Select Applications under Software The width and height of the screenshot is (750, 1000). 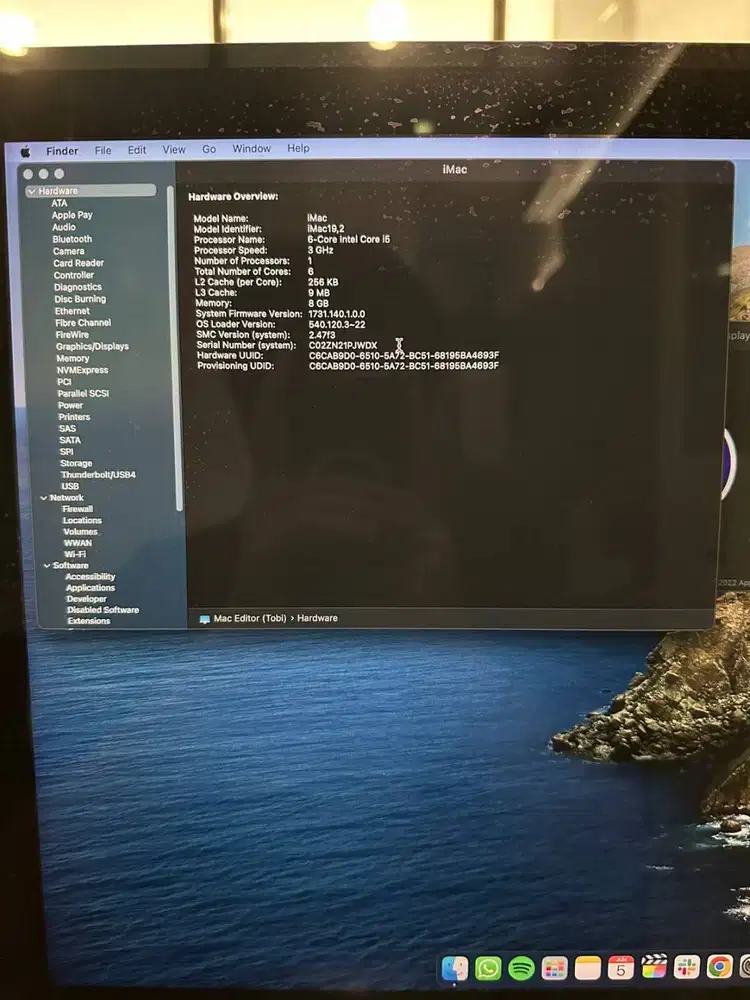coord(91,588)
